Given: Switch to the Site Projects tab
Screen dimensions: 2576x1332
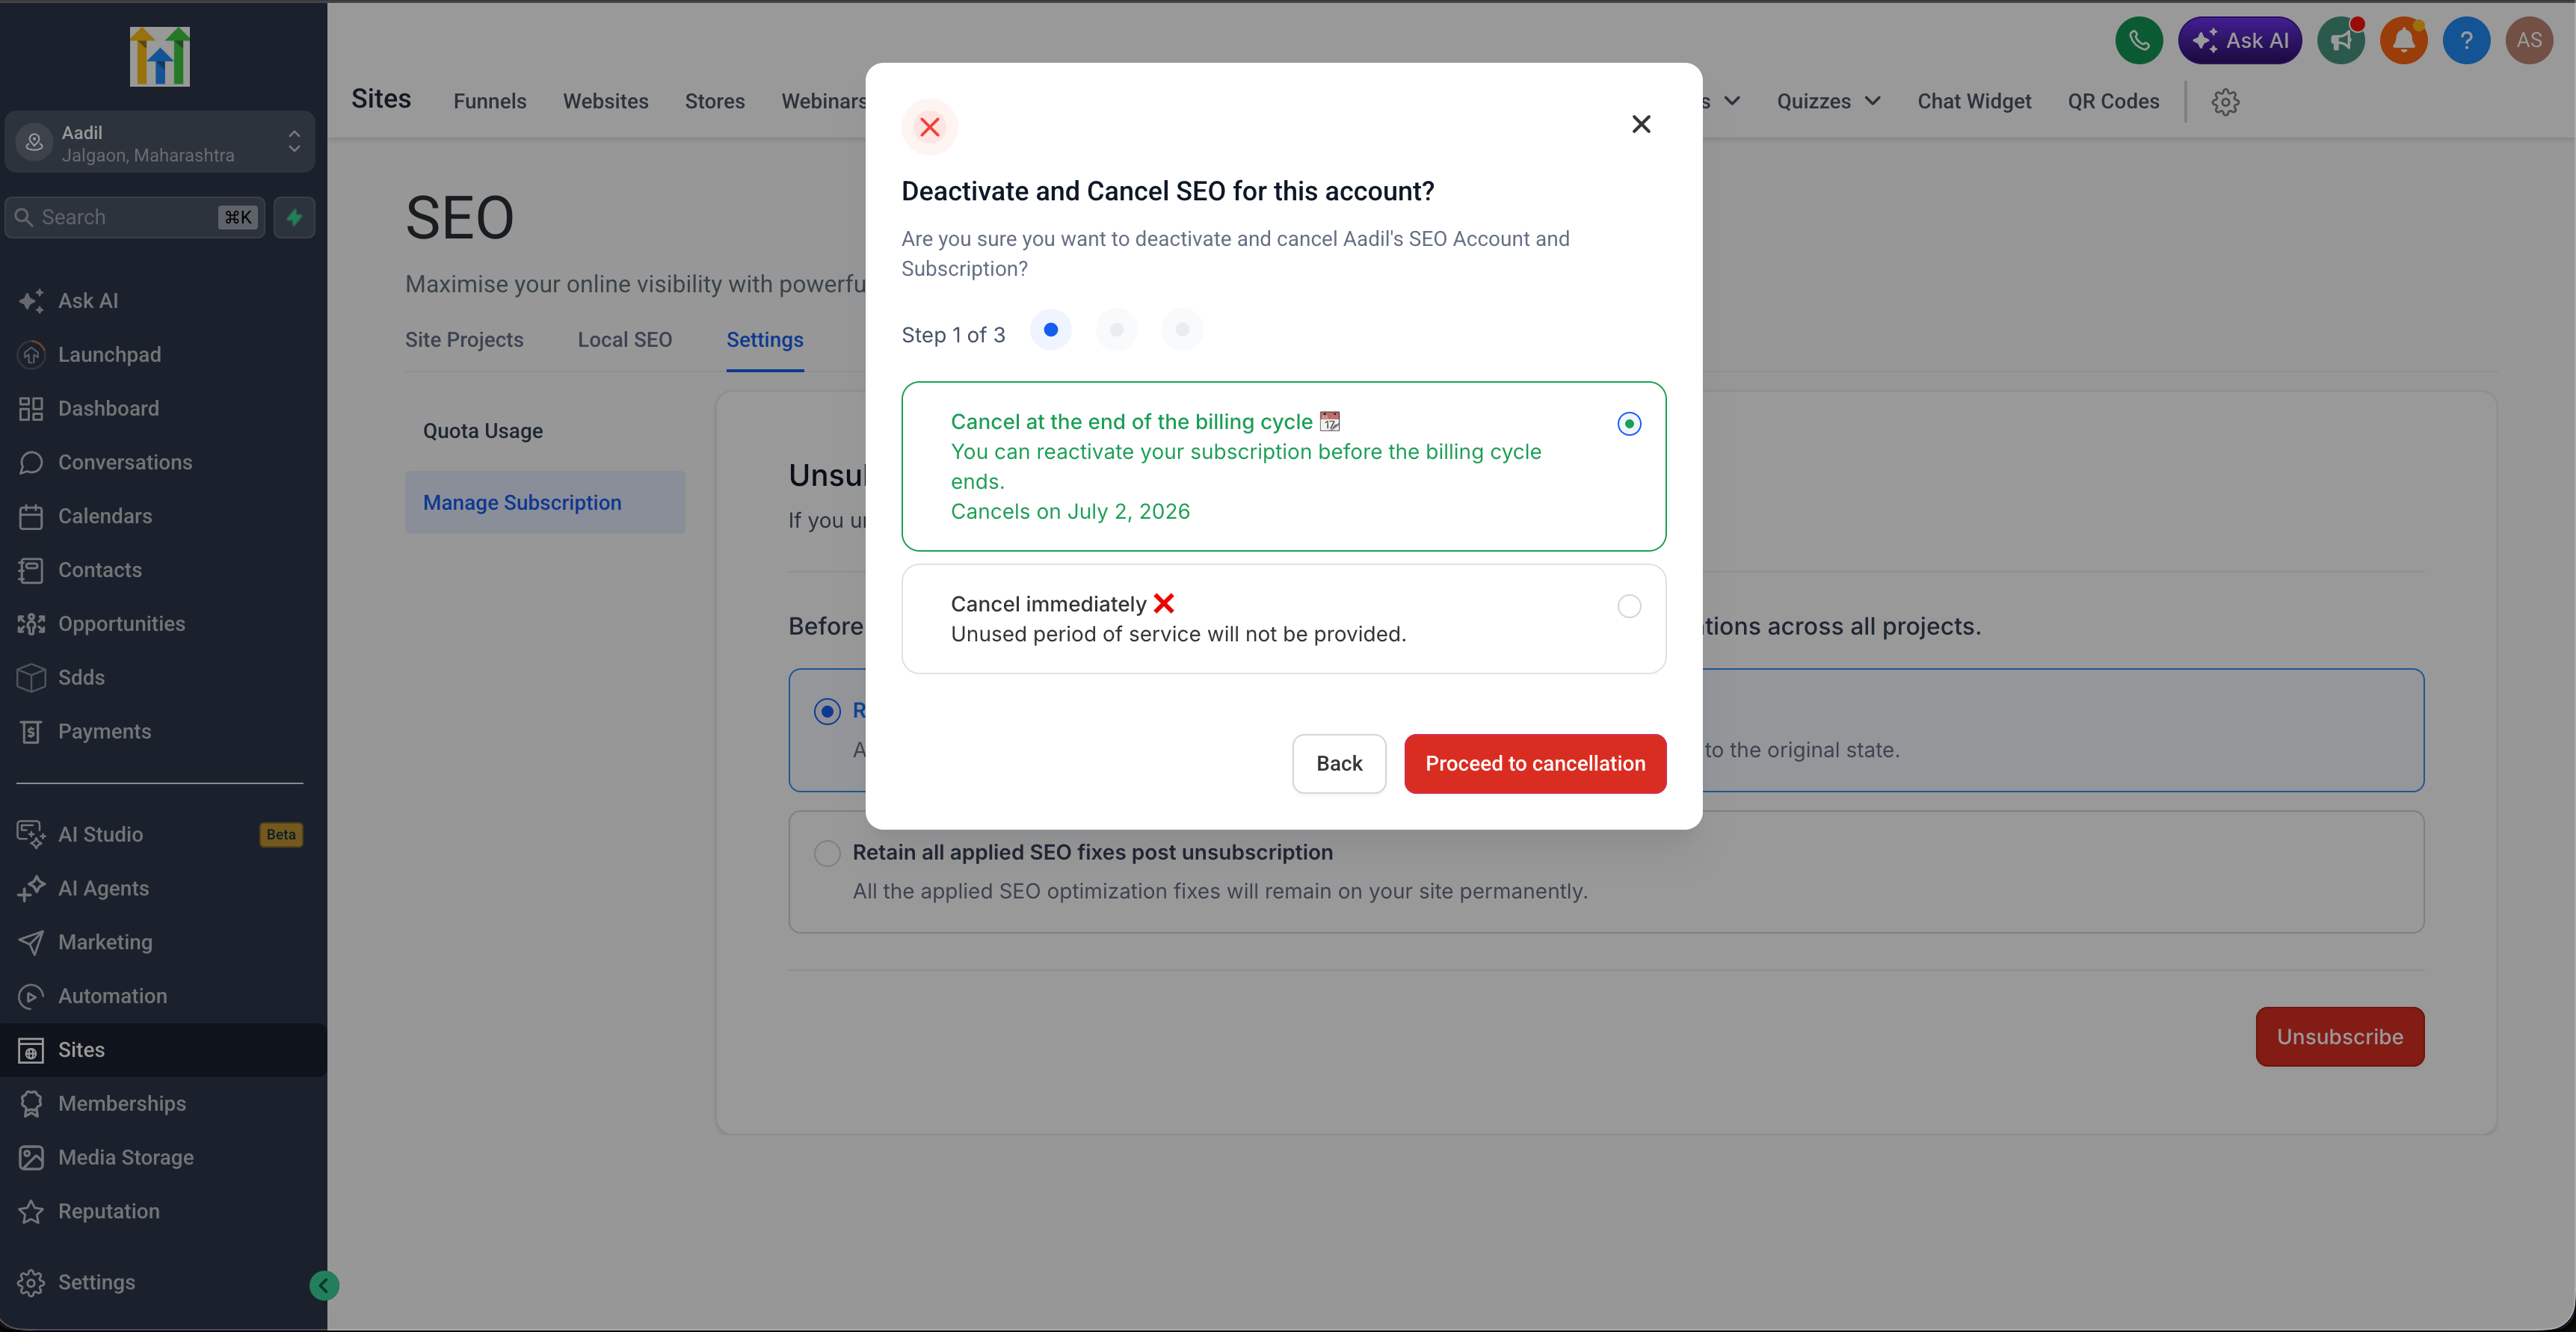Looking at the screenshot, I should (464, 339).
